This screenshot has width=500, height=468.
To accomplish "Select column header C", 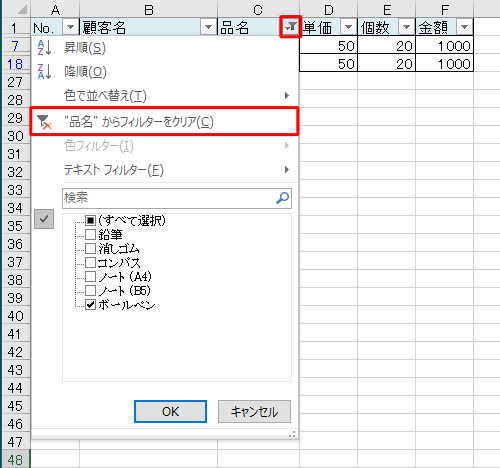I will pos(258,9).
